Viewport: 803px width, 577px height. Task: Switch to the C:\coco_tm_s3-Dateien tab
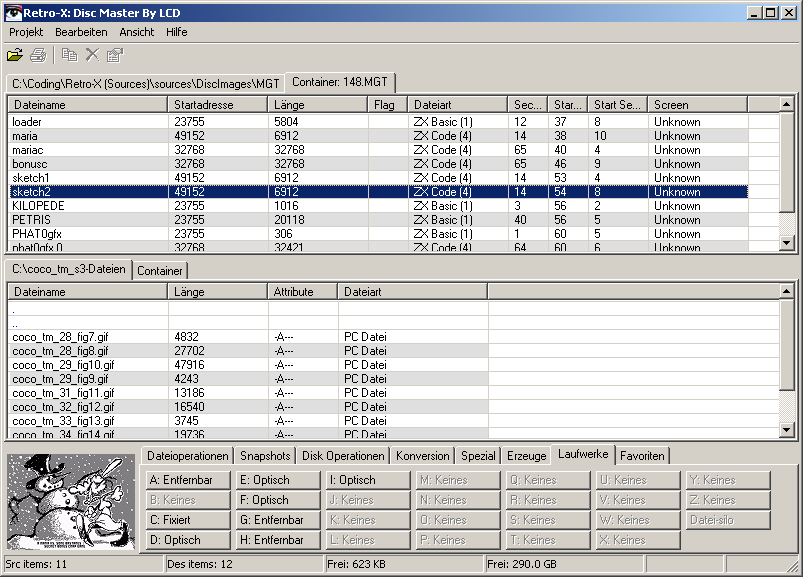(x=69, y=269)
